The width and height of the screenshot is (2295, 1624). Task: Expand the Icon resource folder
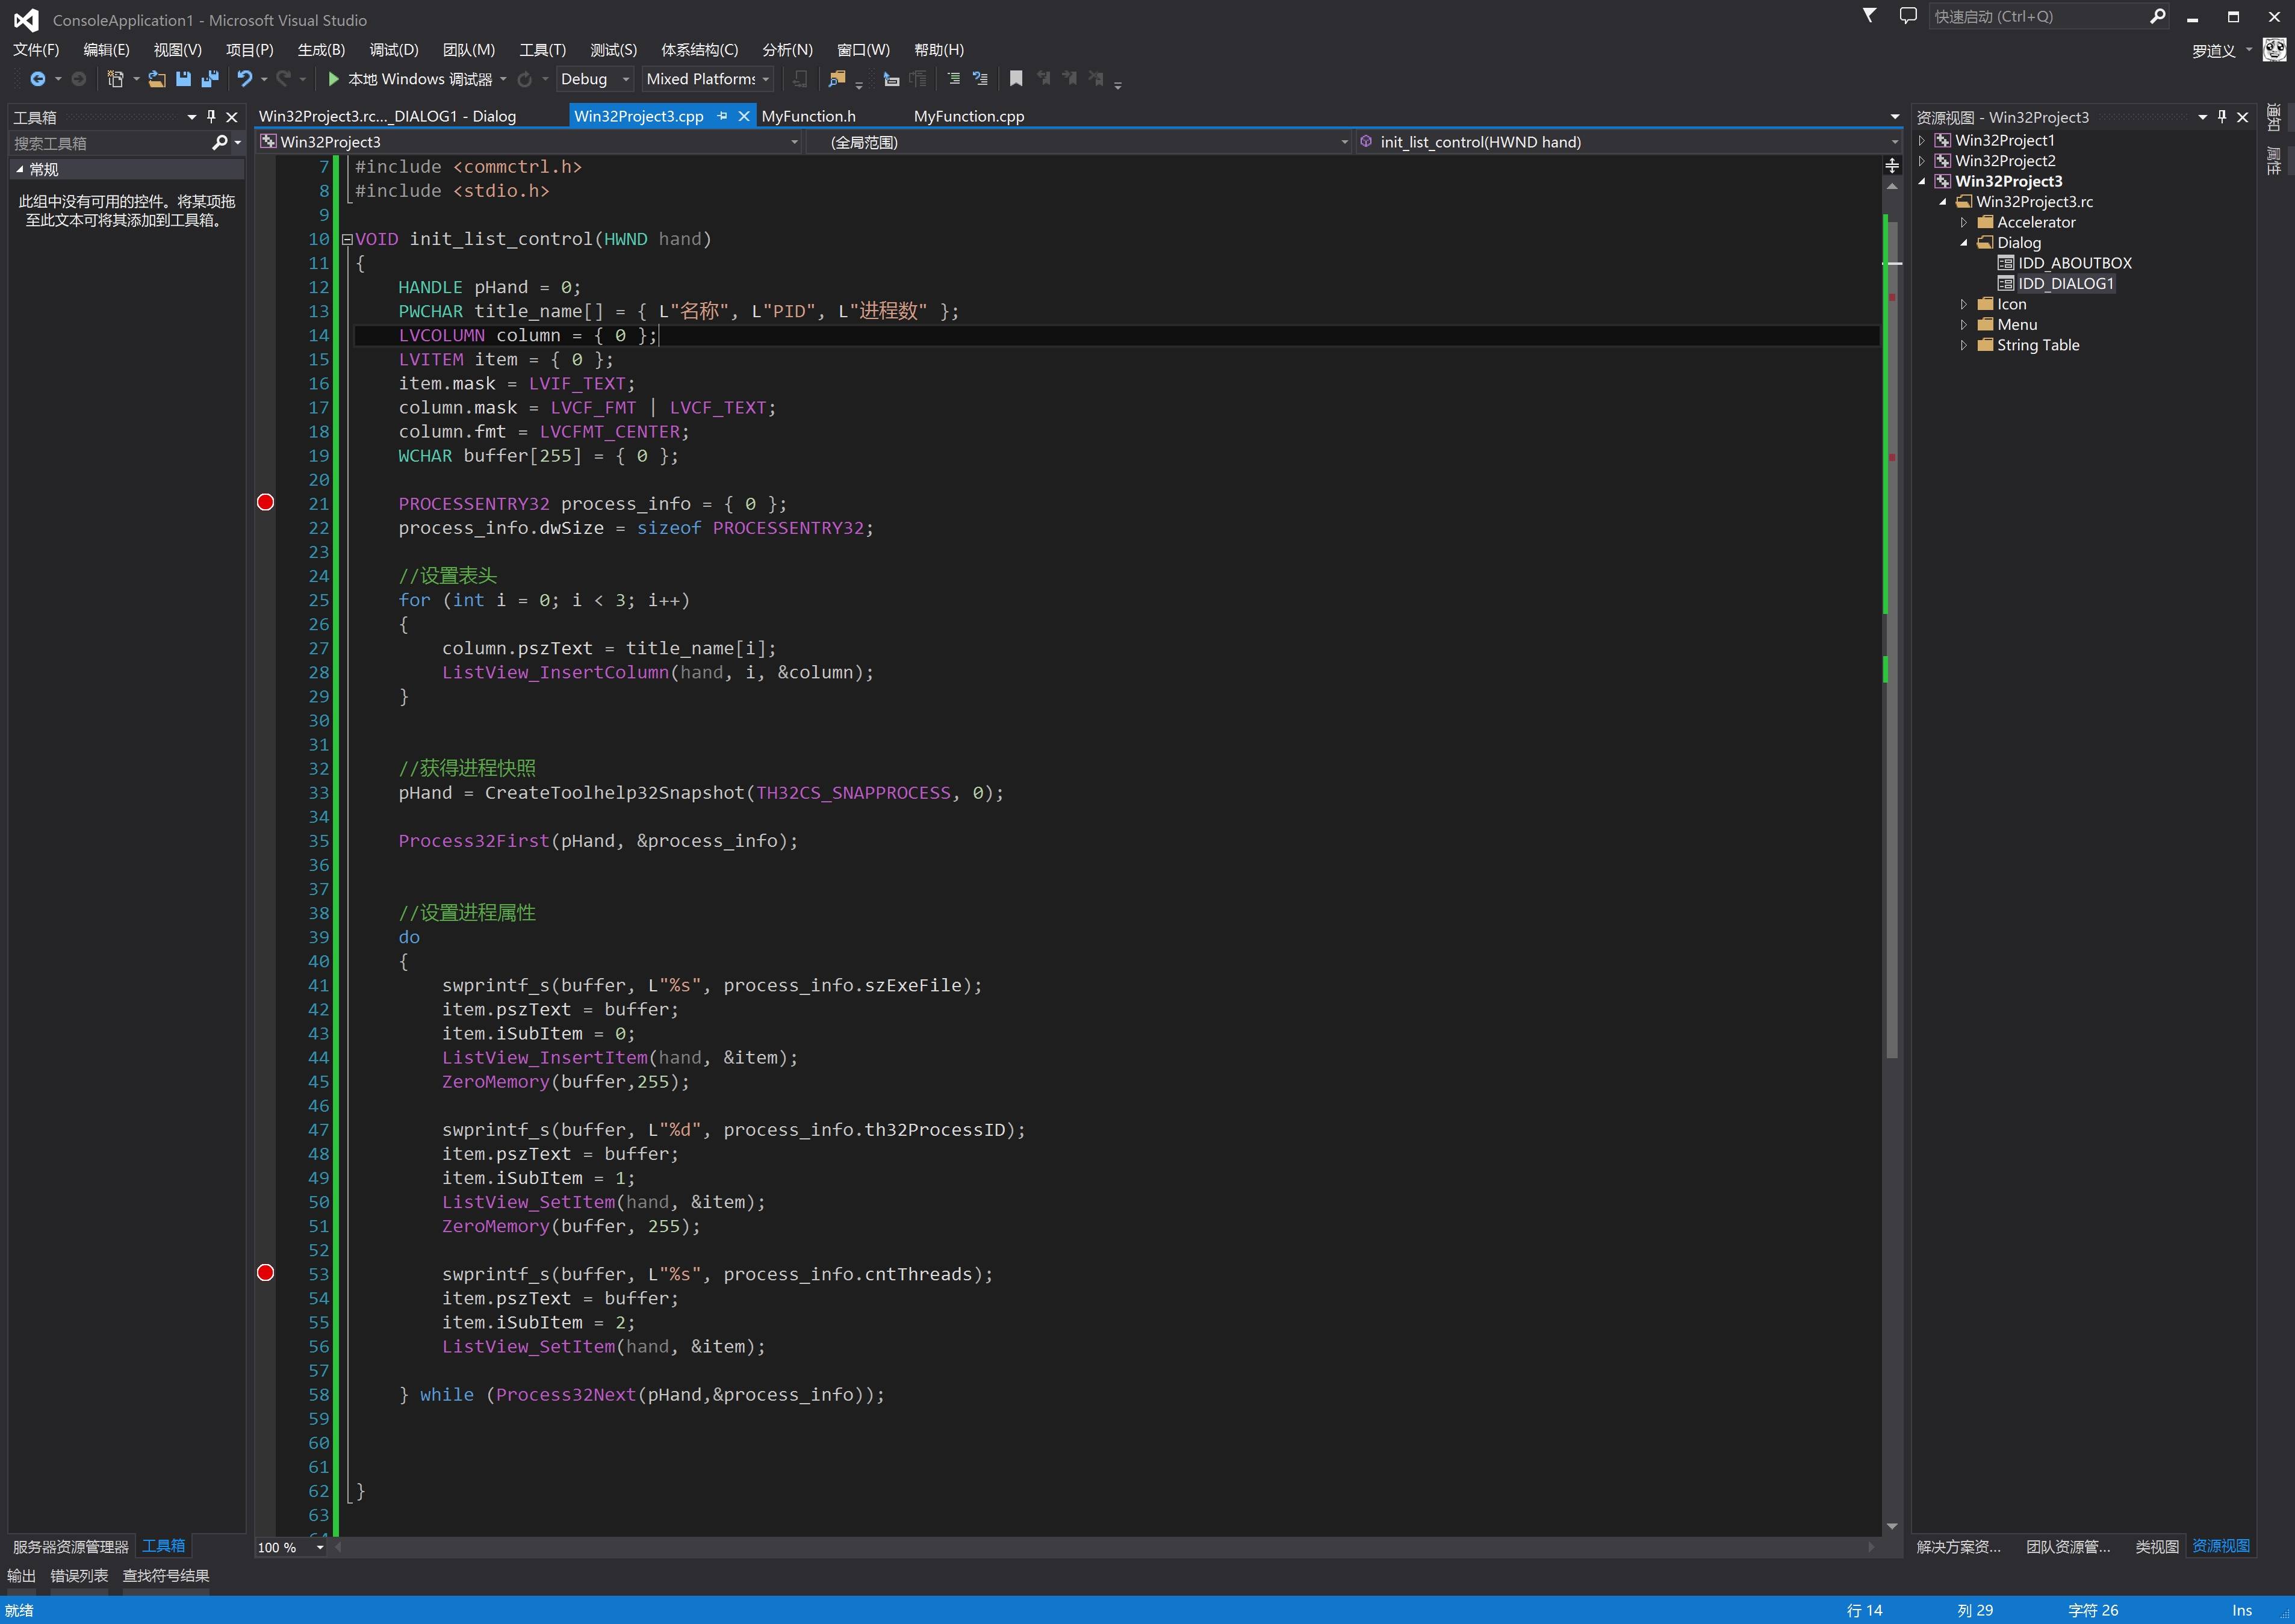coord(1964,304)
